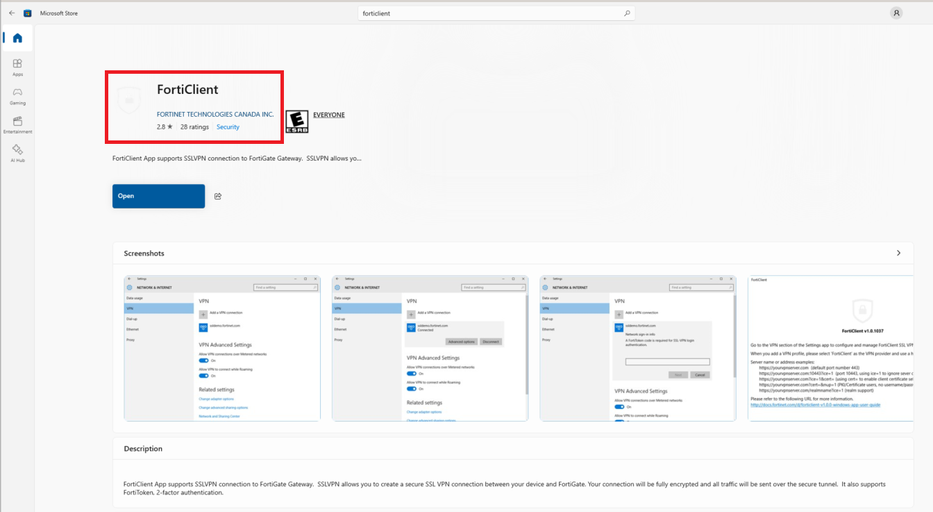Click in the search box containing forticlient
The image size is (933, 512).
coord(496,13)
